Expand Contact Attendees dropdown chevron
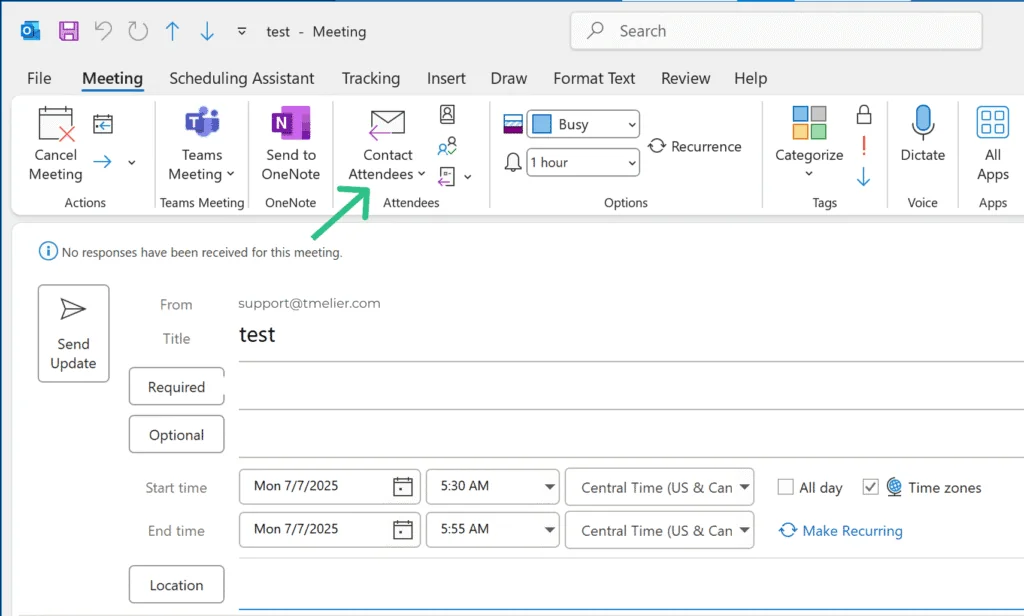 (x=422, y=174)
